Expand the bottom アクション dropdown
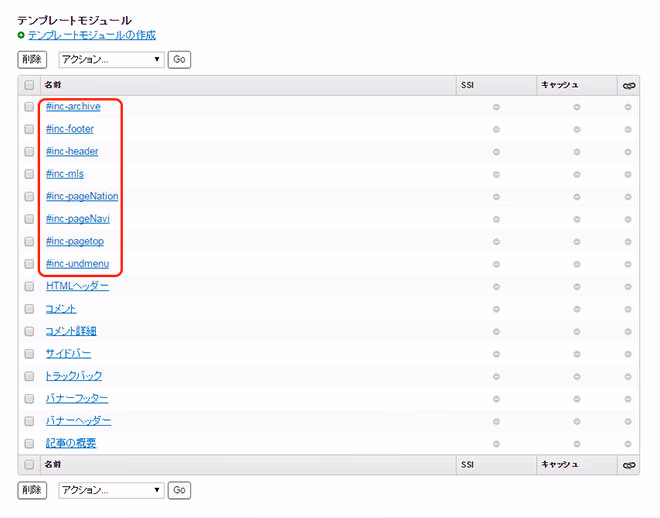 (x=111, y=490)
